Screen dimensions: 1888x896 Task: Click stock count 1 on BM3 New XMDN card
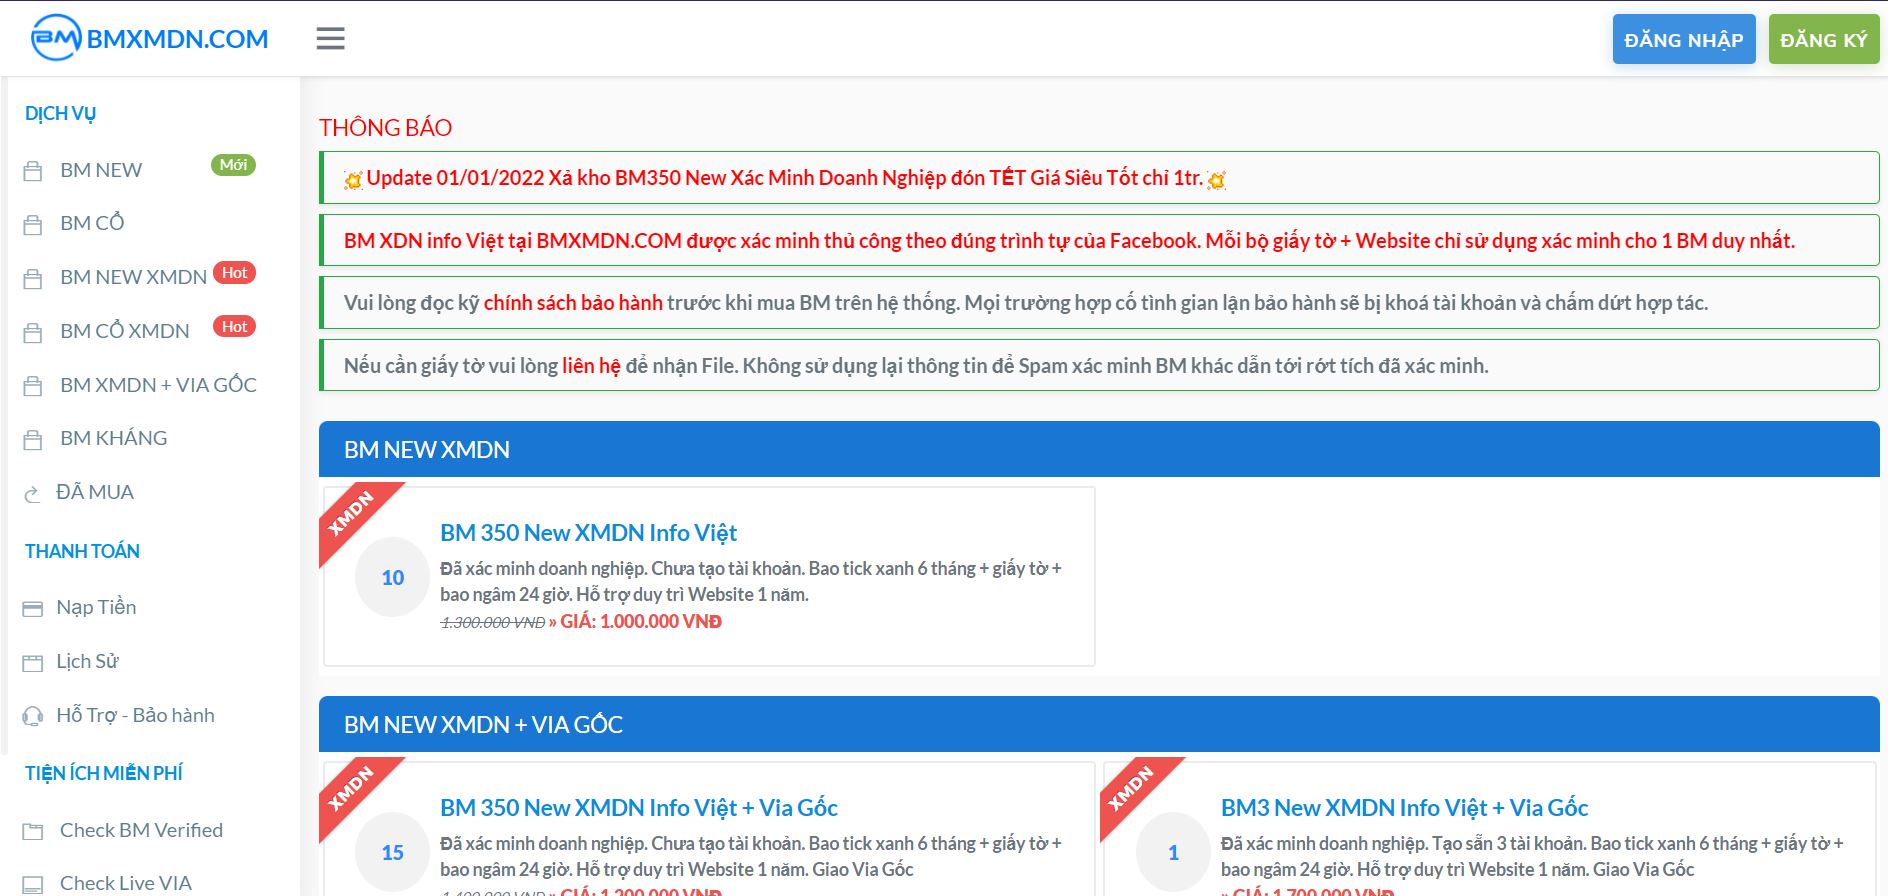point(1173,853)
